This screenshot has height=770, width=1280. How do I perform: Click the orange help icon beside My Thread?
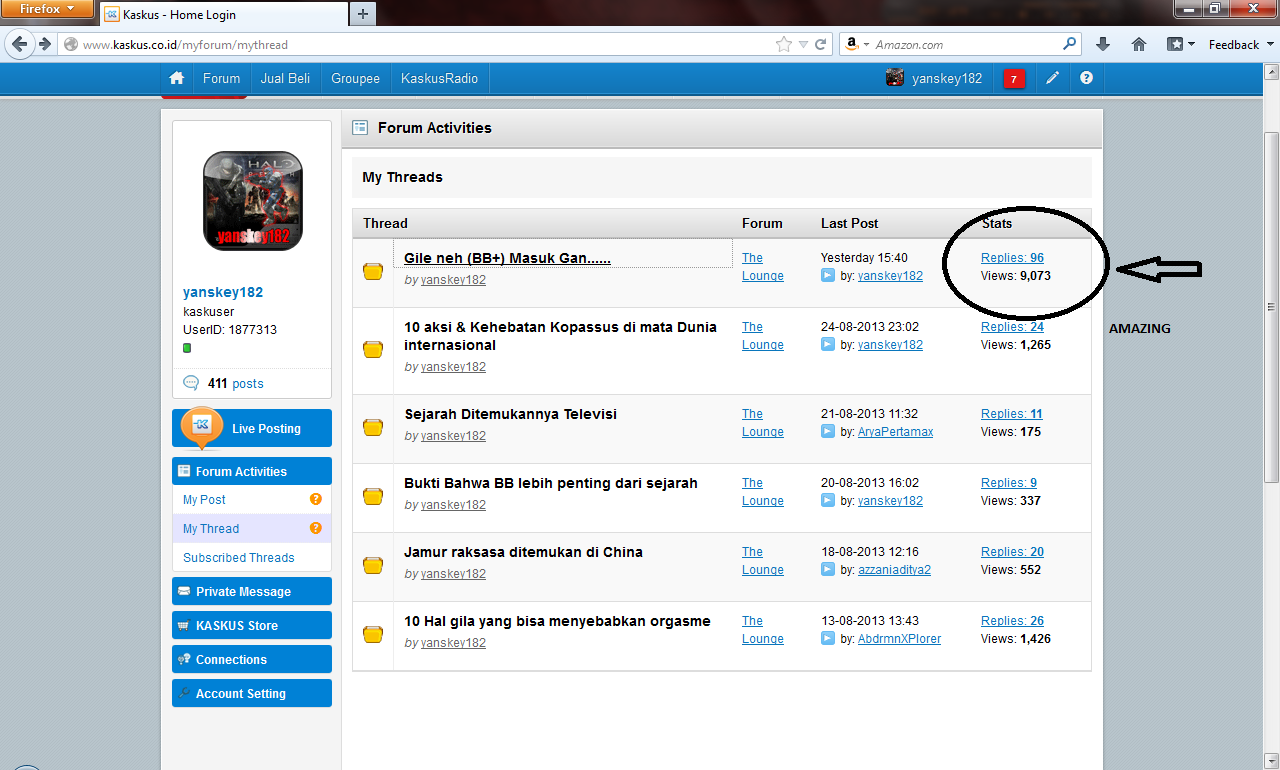(316, 528)
